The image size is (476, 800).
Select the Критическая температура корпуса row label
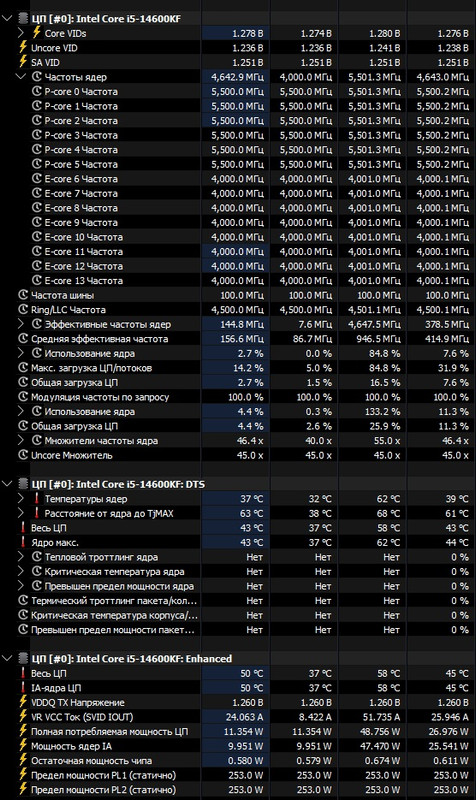pyautogui.click(x=114, y=615)
